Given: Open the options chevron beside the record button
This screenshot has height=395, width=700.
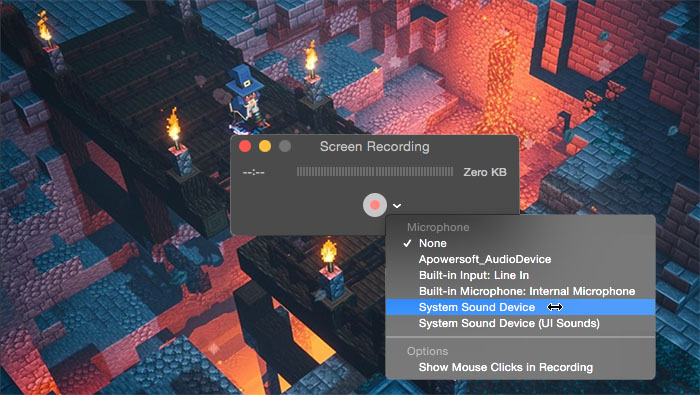Looking at the screenshot, I should tap(397, 206).
